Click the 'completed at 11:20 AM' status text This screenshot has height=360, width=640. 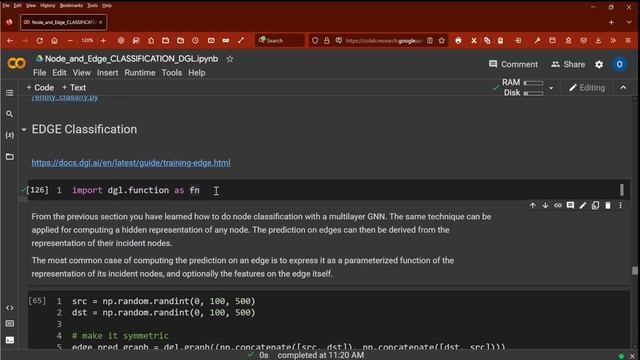321,355
